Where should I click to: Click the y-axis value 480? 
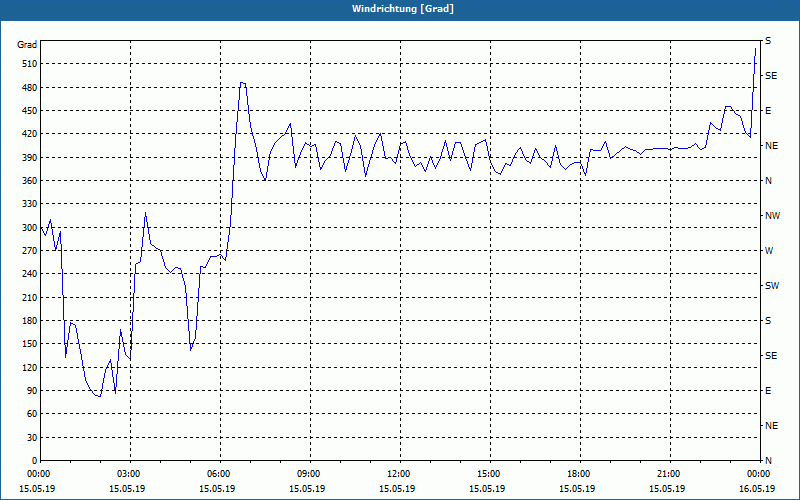(x=30, y=87)
